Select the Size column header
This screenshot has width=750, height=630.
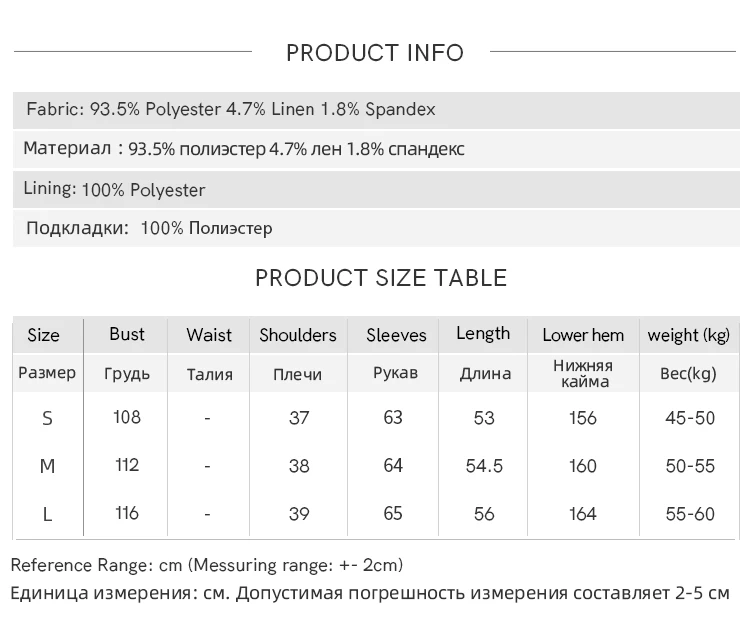coord(43,335)
